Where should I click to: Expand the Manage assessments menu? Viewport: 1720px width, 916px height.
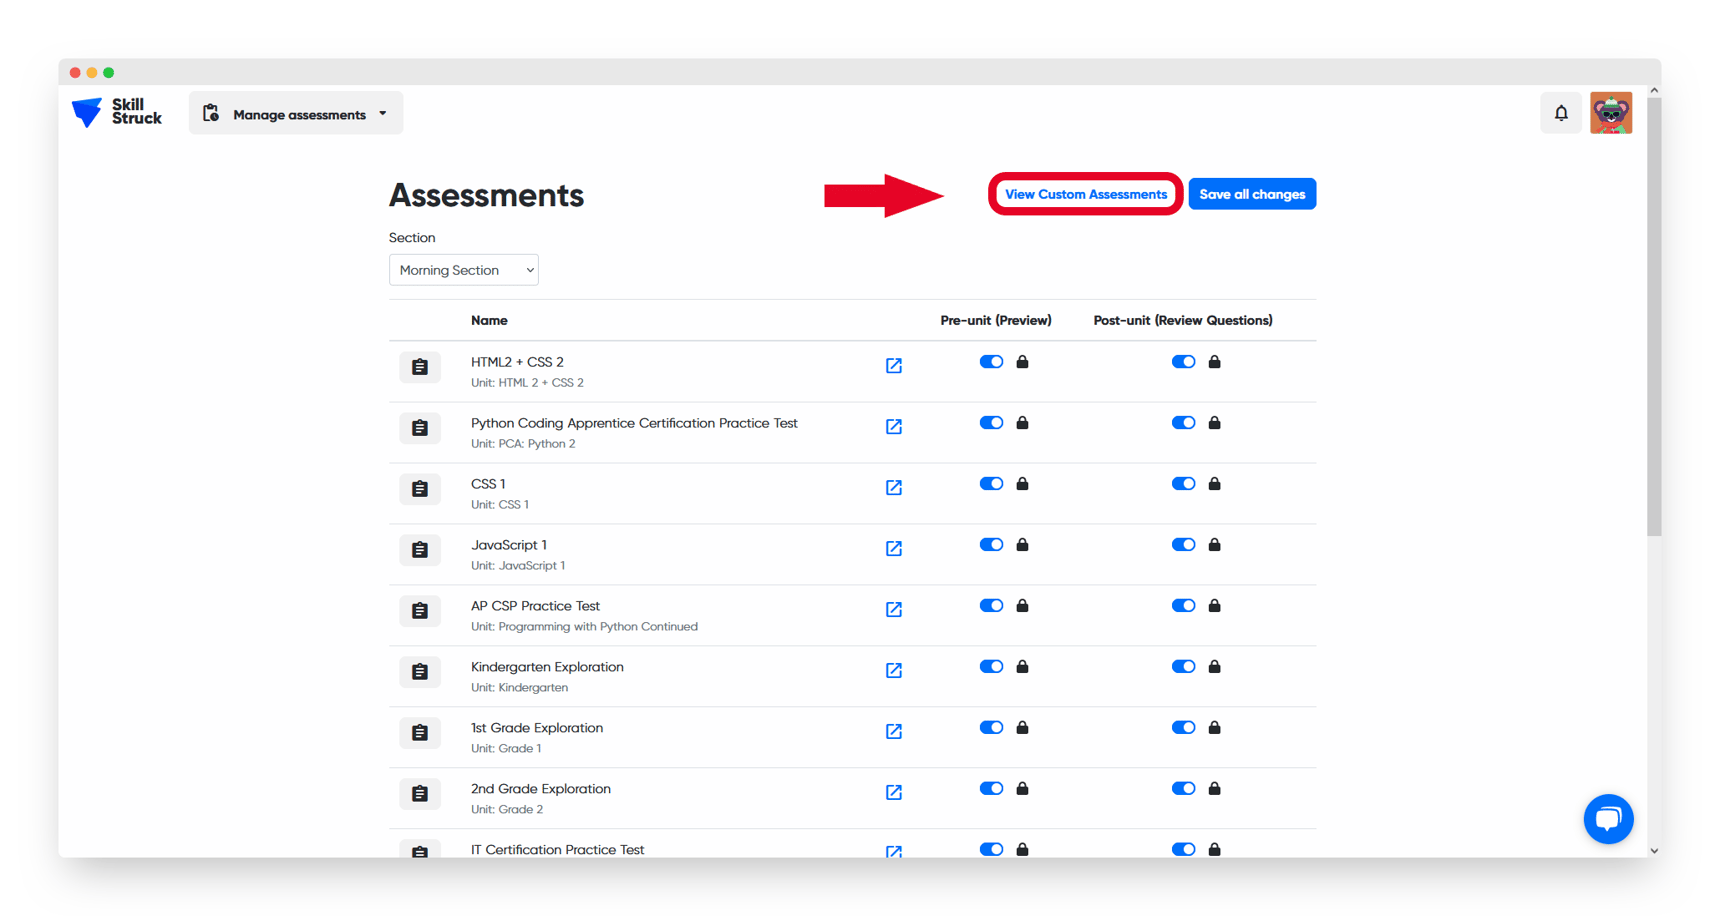[384, 113]
